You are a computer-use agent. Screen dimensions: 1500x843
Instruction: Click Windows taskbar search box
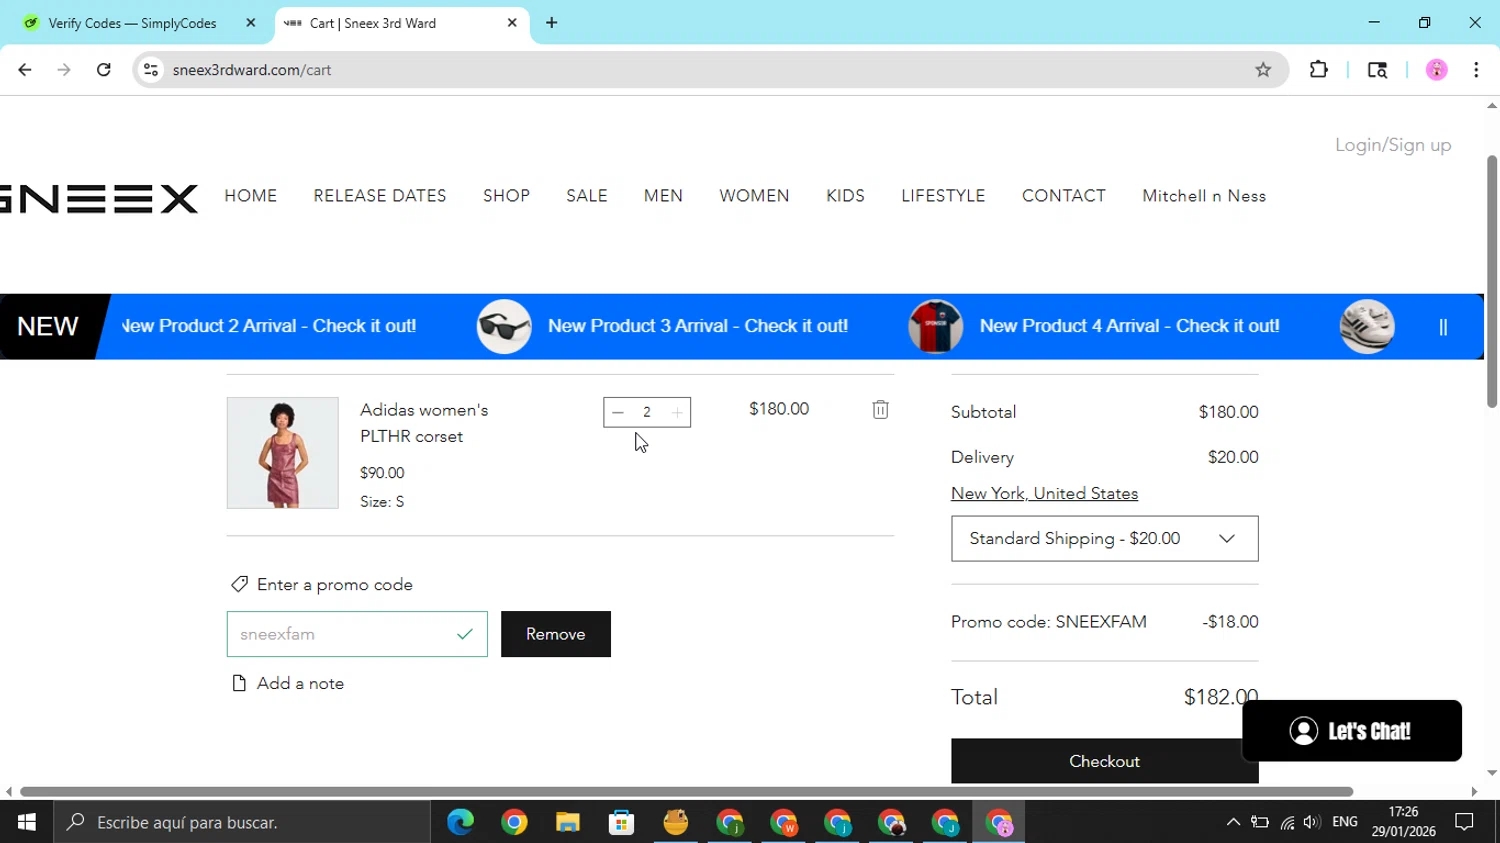[242, 822]
